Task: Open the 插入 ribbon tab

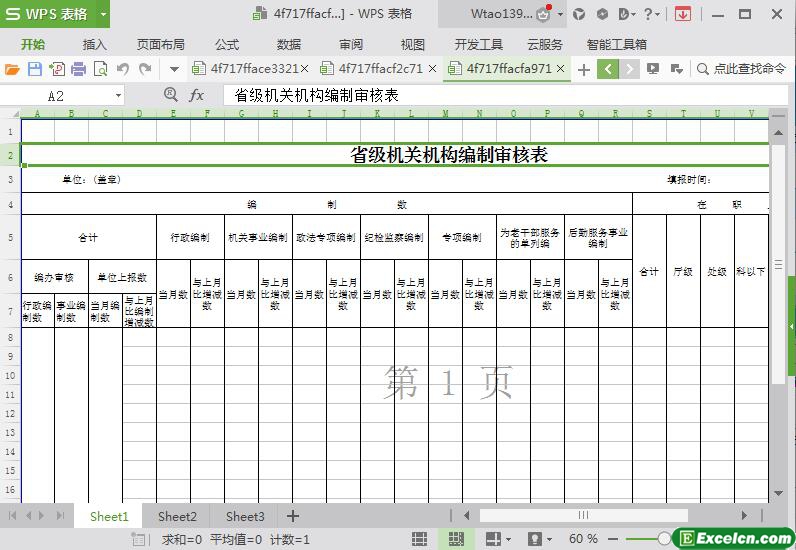Action: pos(95,45)
